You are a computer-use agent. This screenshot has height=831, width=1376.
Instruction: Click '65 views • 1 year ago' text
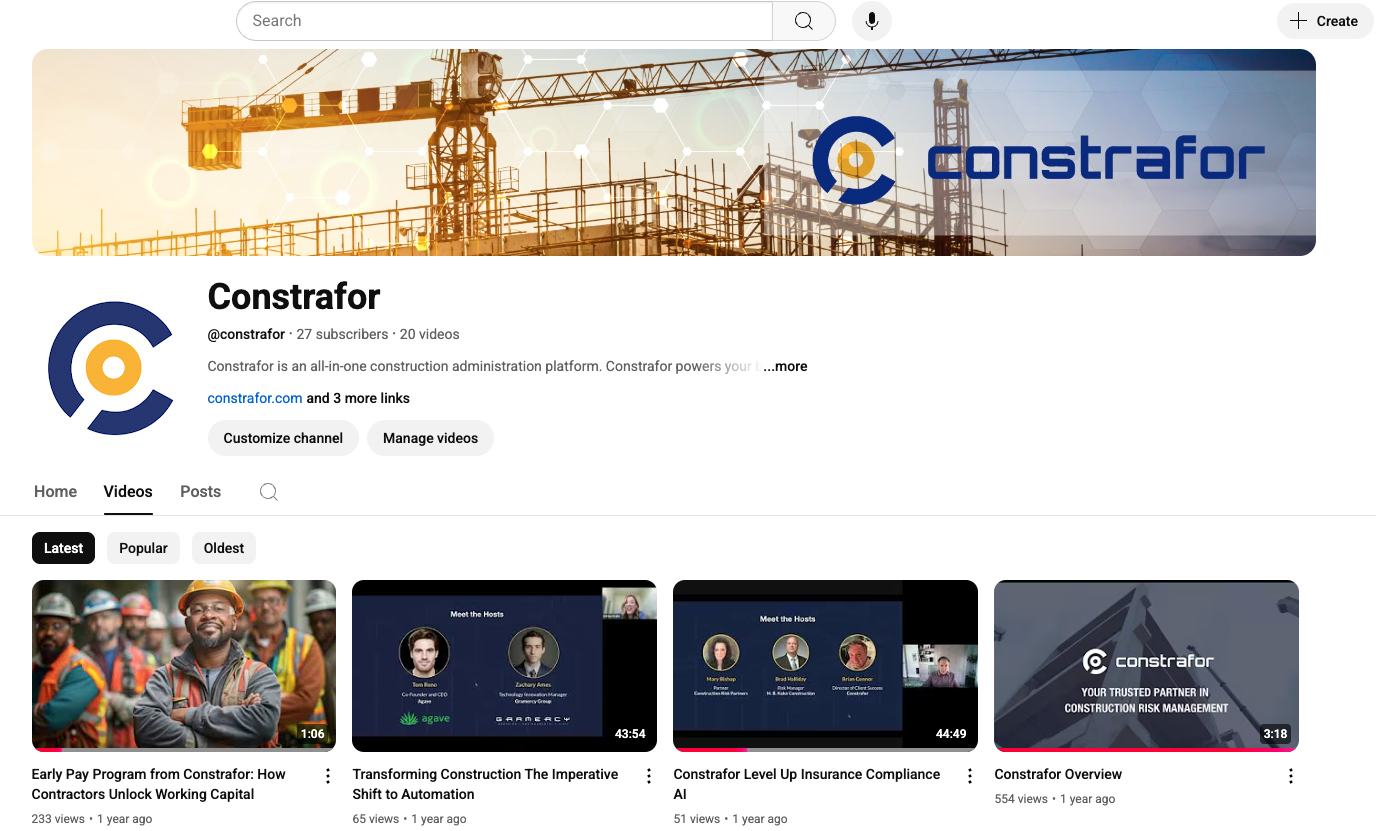(410, 819)
